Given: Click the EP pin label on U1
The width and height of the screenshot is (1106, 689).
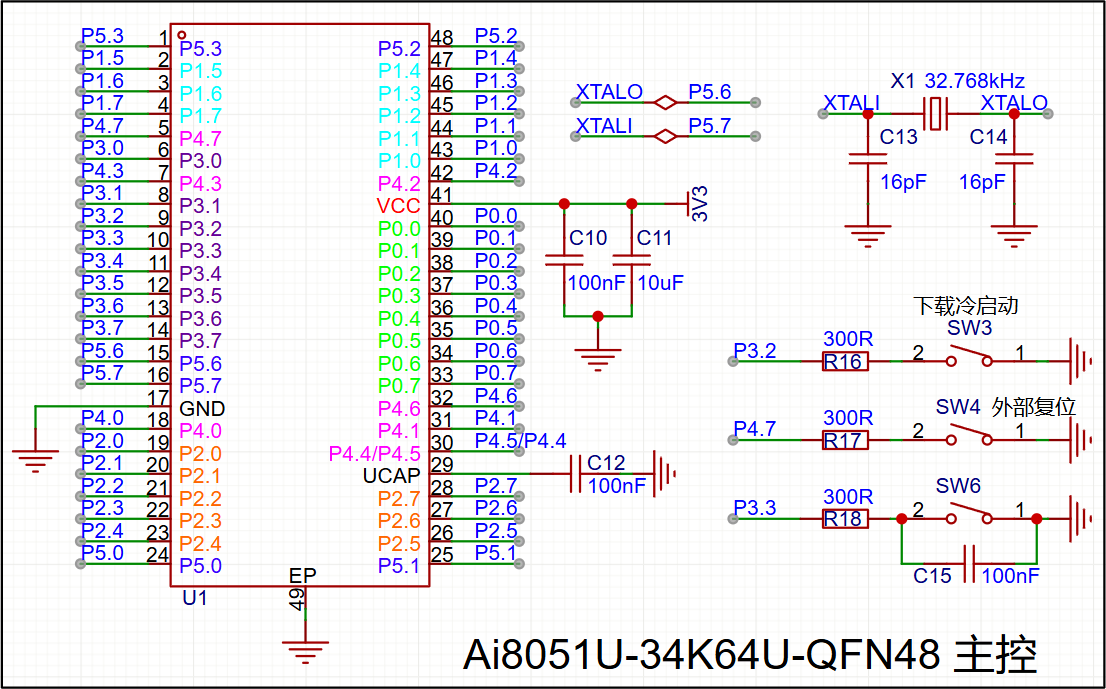Looking at the screenshot, I should tap(303, 575).
